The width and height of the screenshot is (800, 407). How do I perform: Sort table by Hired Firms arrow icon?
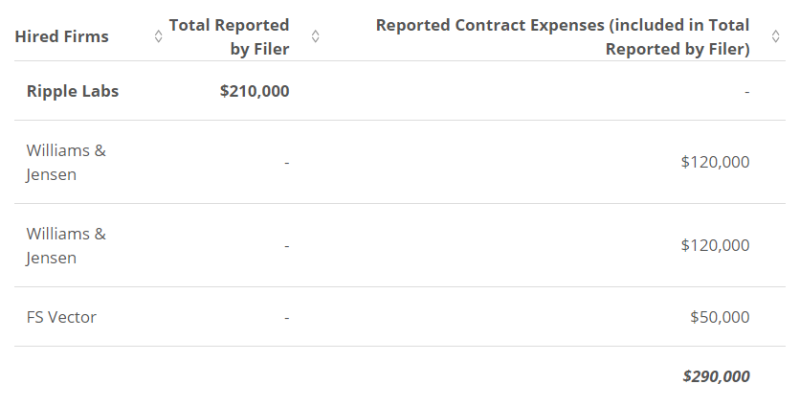pyautogui.click(x=158, y=36)
